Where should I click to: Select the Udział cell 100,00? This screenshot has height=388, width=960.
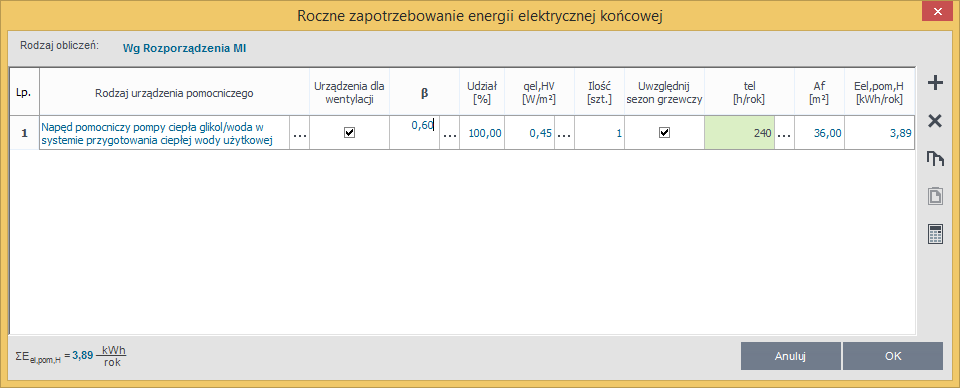coord(482,132)
